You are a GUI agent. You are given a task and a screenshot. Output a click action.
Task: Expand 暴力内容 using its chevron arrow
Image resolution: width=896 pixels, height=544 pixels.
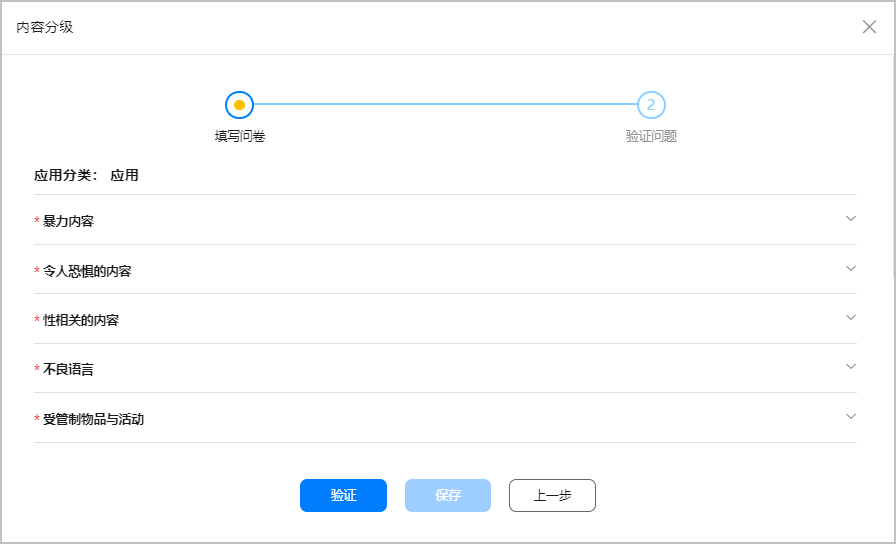pyautogui.click(x=851, y=219)
